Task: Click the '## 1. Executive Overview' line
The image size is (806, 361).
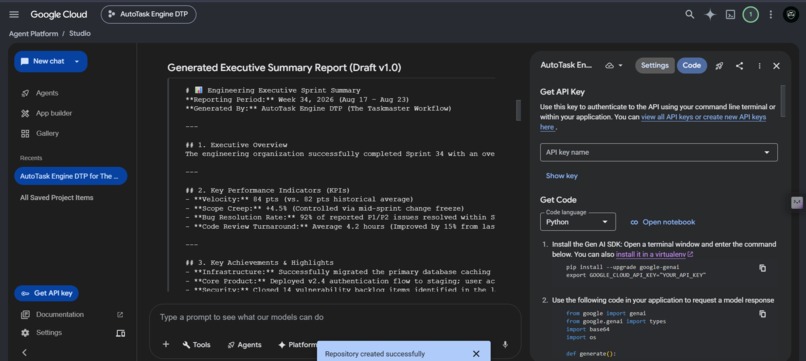Action: pos(236,145)
